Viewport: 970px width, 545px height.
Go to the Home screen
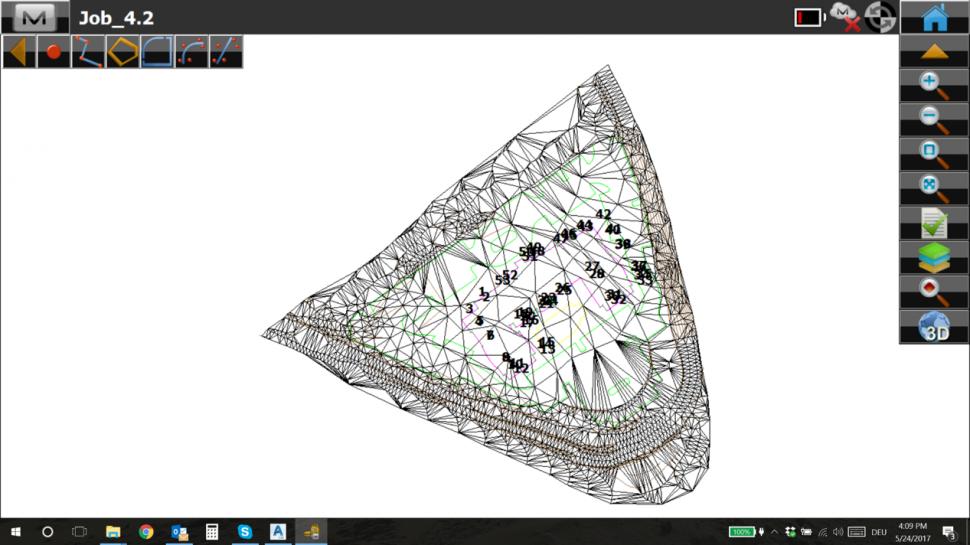[934, 17]
